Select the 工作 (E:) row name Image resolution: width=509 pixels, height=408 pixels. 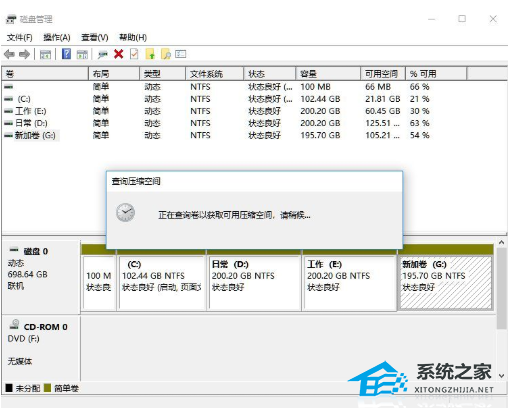click(31, 111)
